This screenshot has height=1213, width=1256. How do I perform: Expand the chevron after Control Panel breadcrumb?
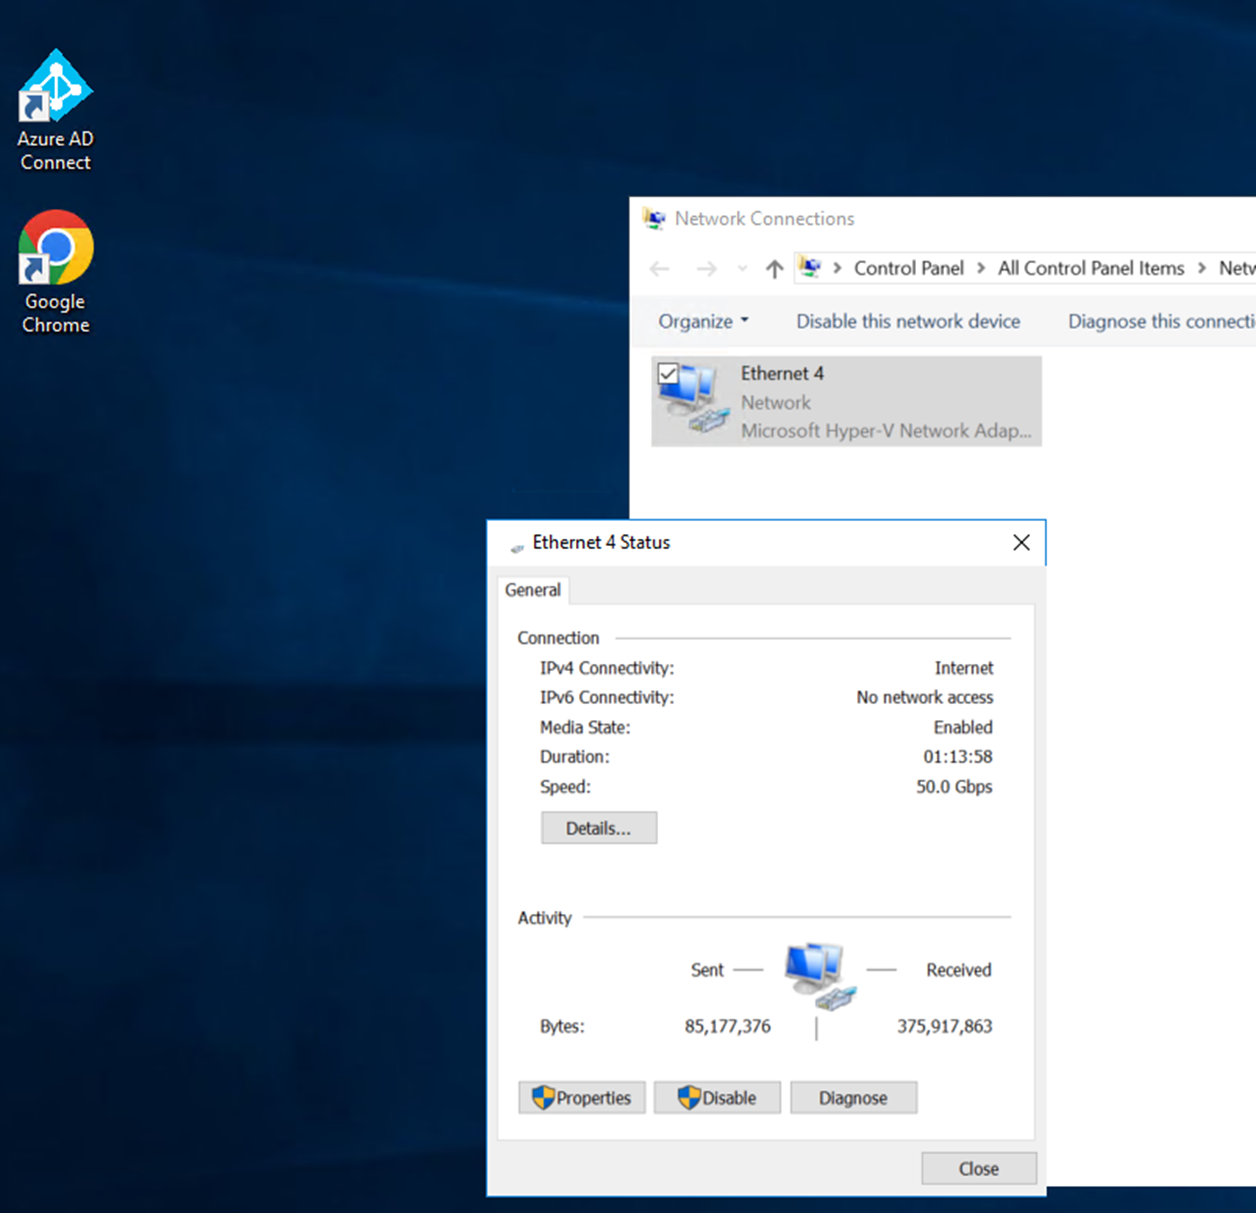coord(980,268)
